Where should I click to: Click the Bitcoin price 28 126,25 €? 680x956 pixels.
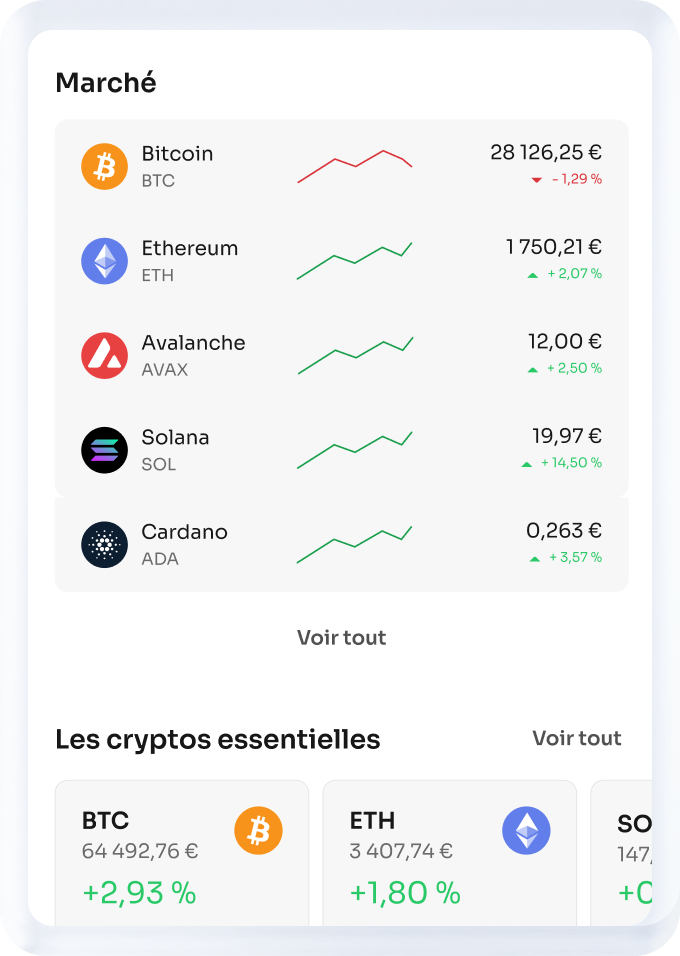coord(546,153)
